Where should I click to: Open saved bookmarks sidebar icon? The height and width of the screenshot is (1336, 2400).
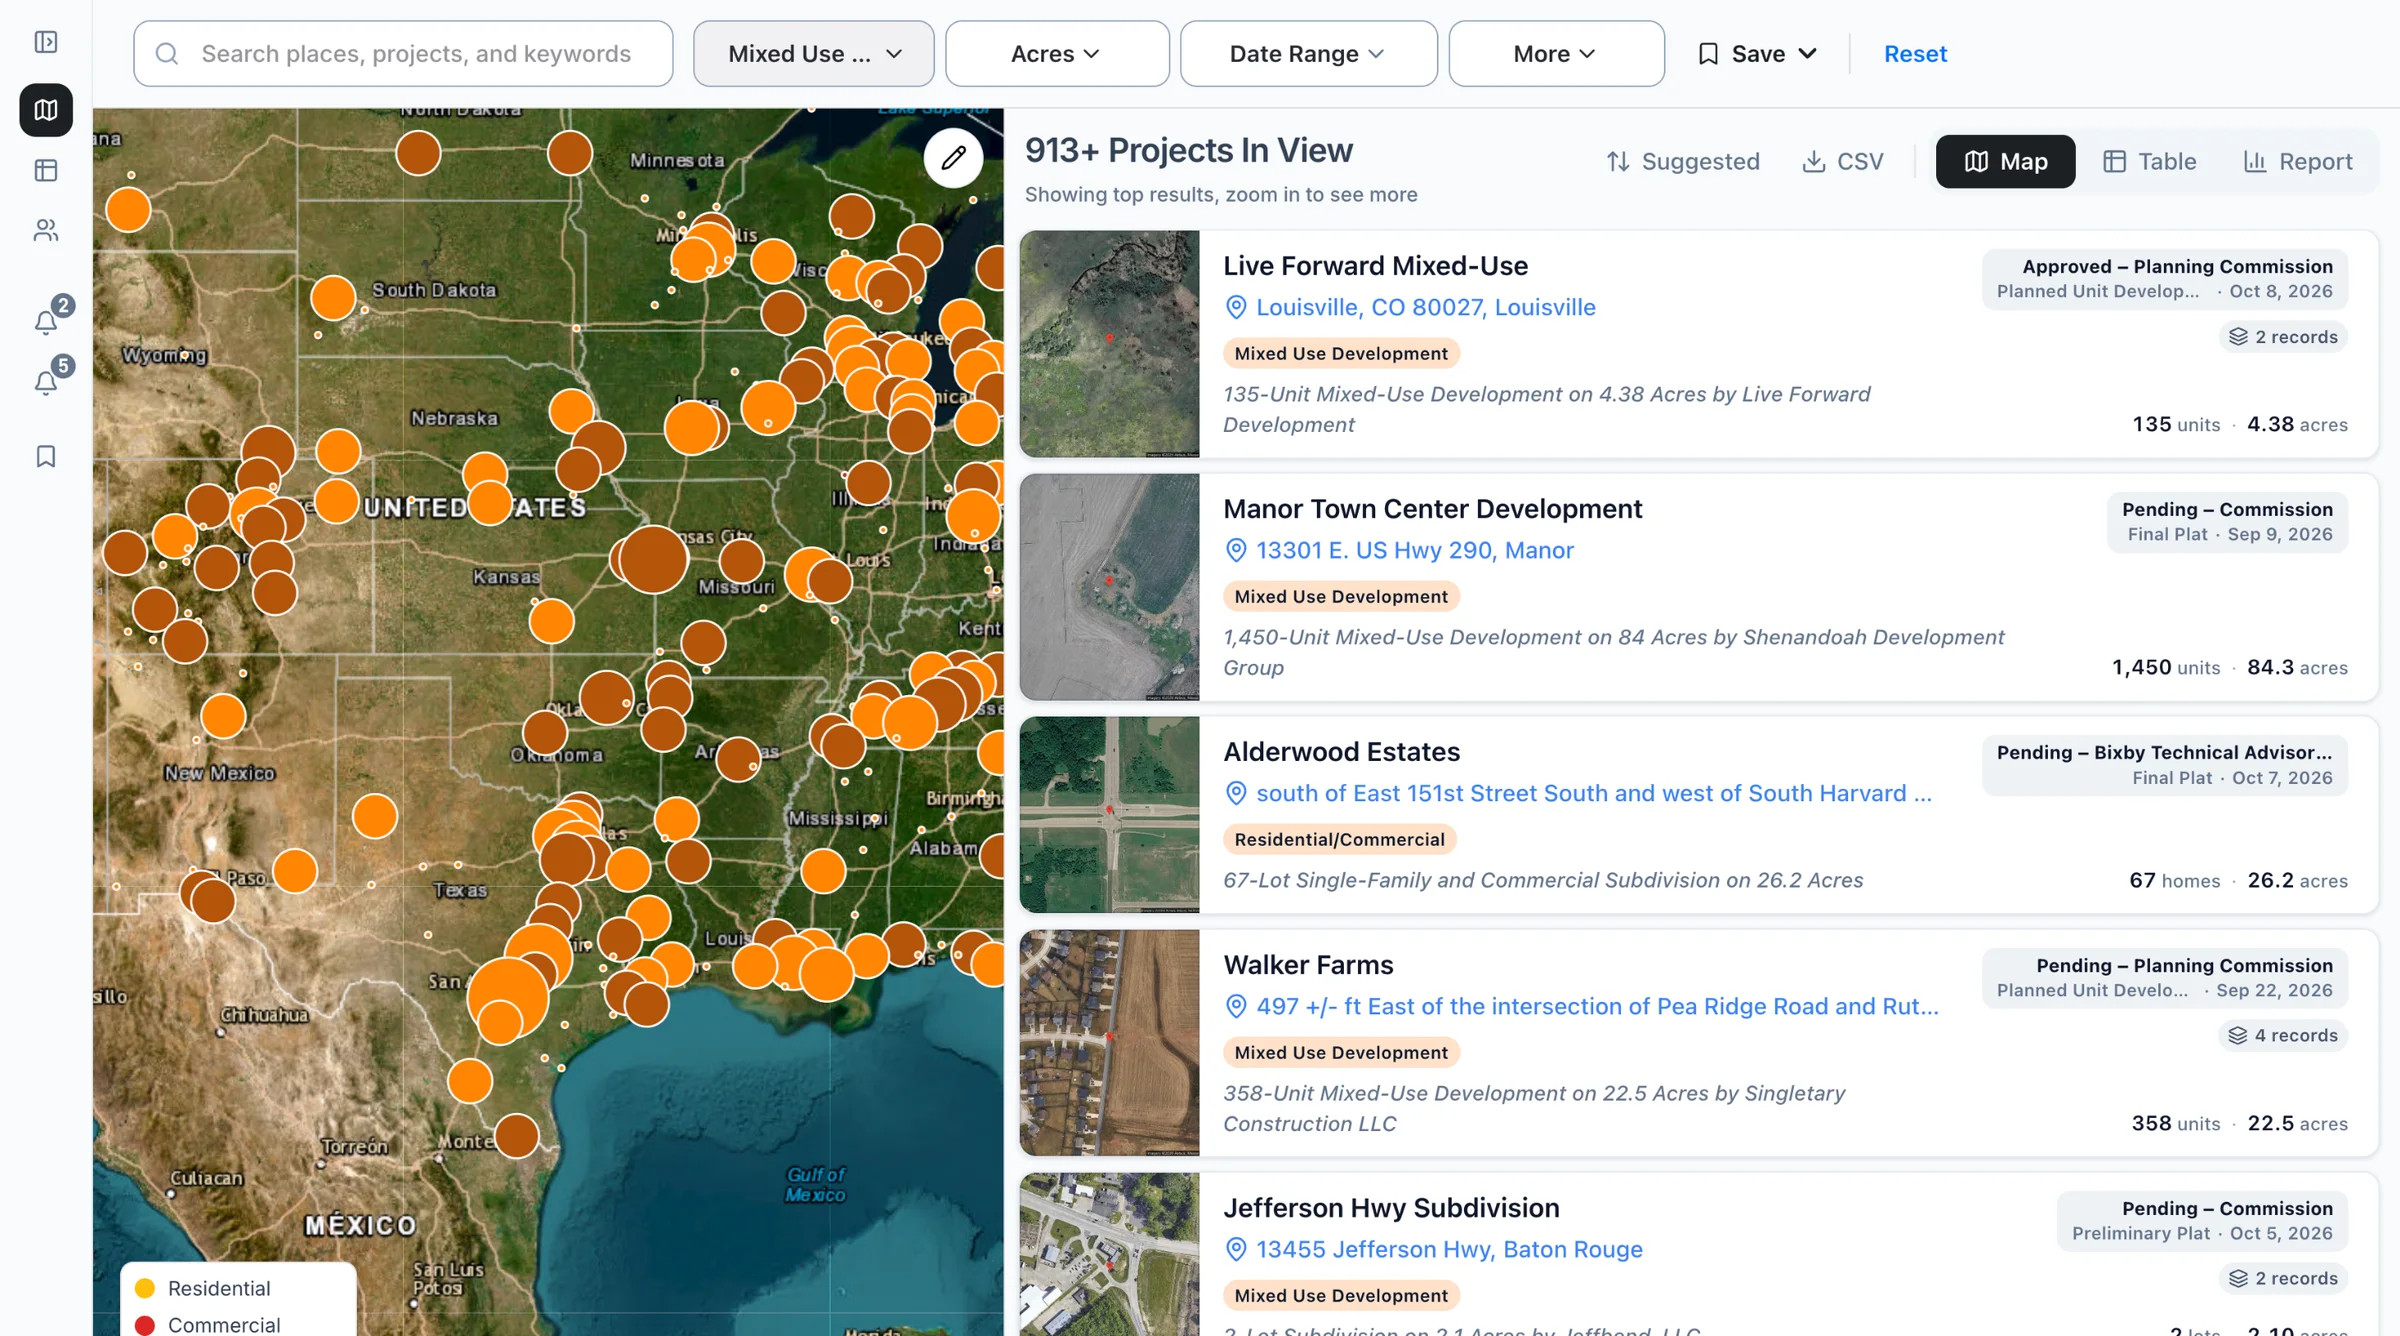pyautogui.click(x=46, y=457)
